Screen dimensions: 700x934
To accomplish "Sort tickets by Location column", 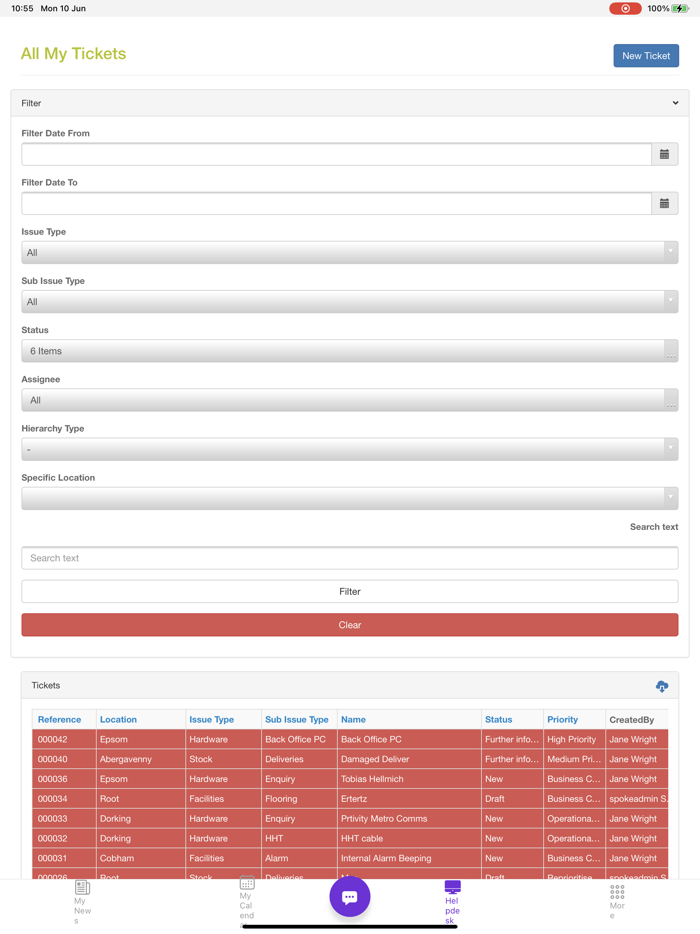I will pyautogui.click(x=118, y=720).
